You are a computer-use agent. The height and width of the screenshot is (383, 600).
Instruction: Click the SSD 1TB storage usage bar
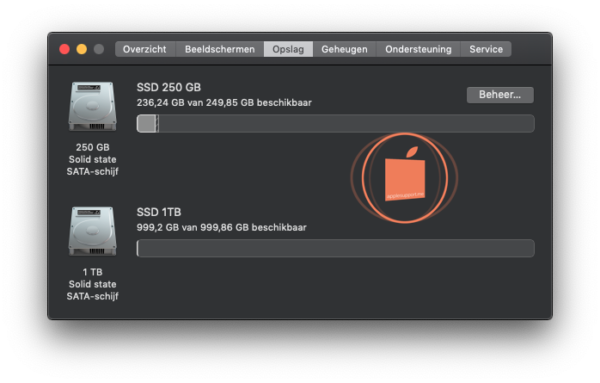pos(336,248)
